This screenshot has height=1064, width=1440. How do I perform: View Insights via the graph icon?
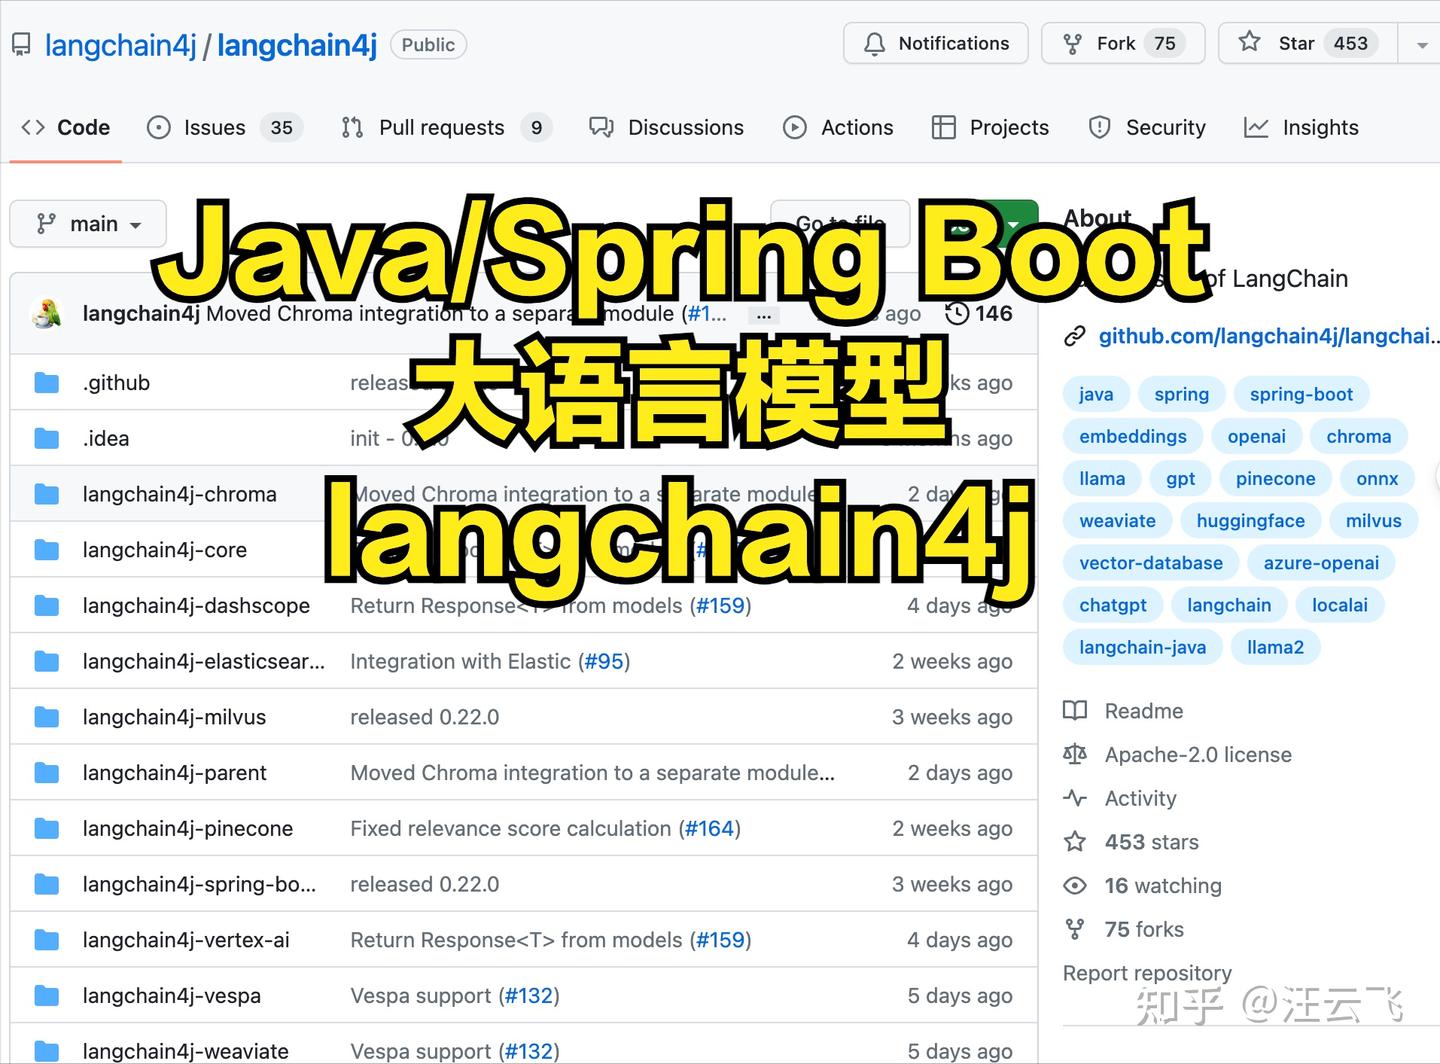(1256, 127)
